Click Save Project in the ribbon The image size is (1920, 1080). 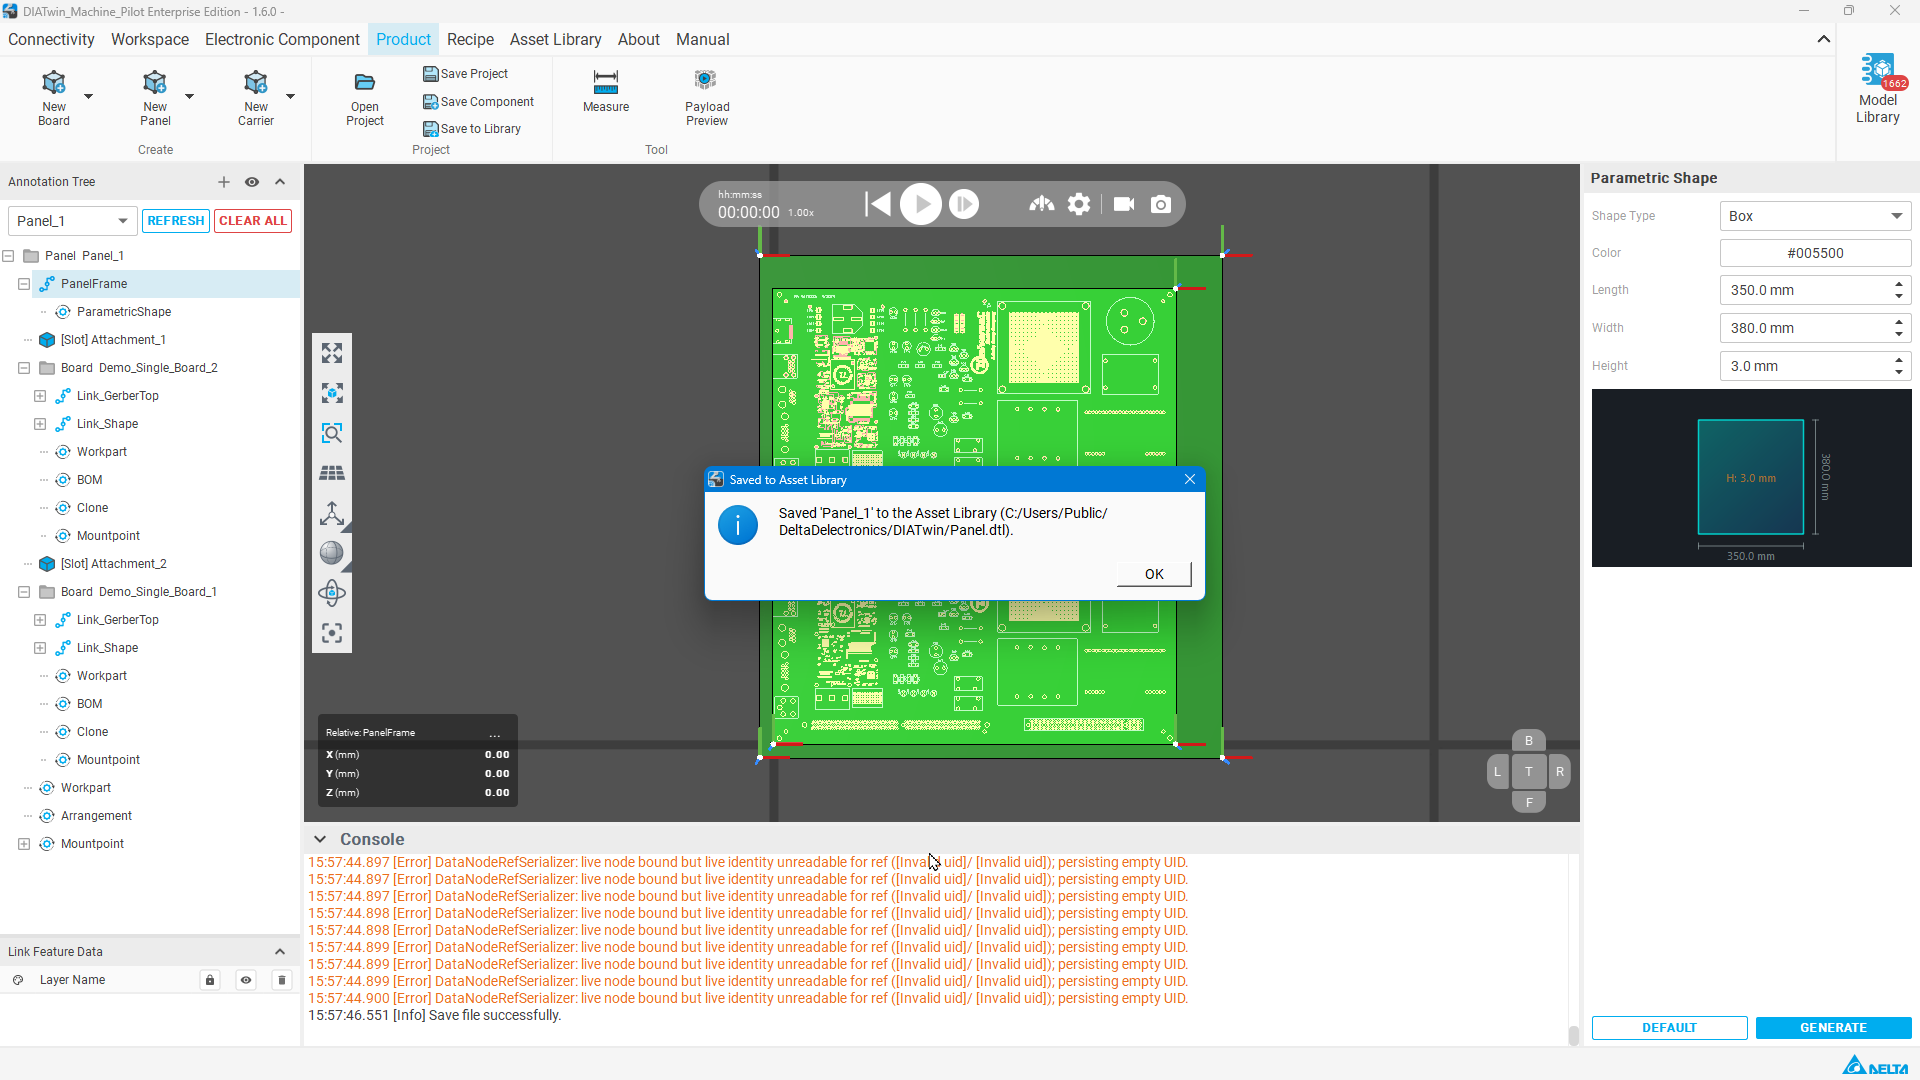click(x=465, y=74)
